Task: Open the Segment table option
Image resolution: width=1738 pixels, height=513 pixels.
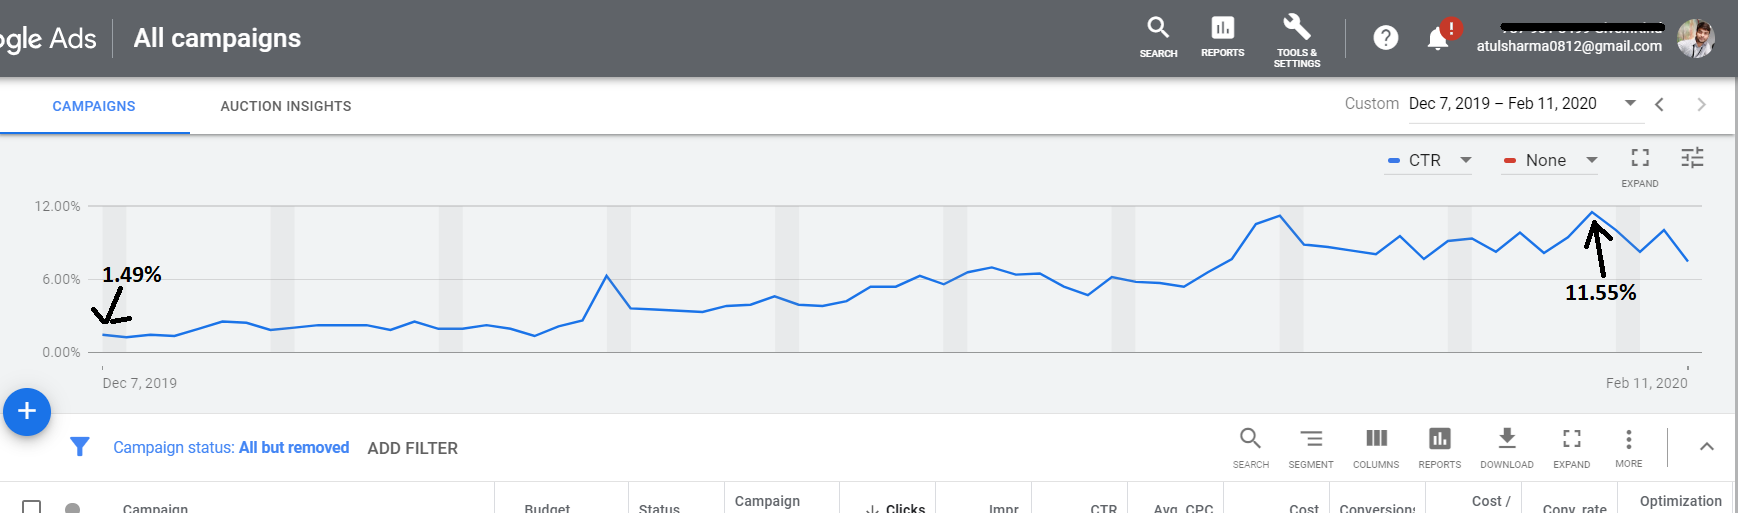Action: click(1311, 445)
